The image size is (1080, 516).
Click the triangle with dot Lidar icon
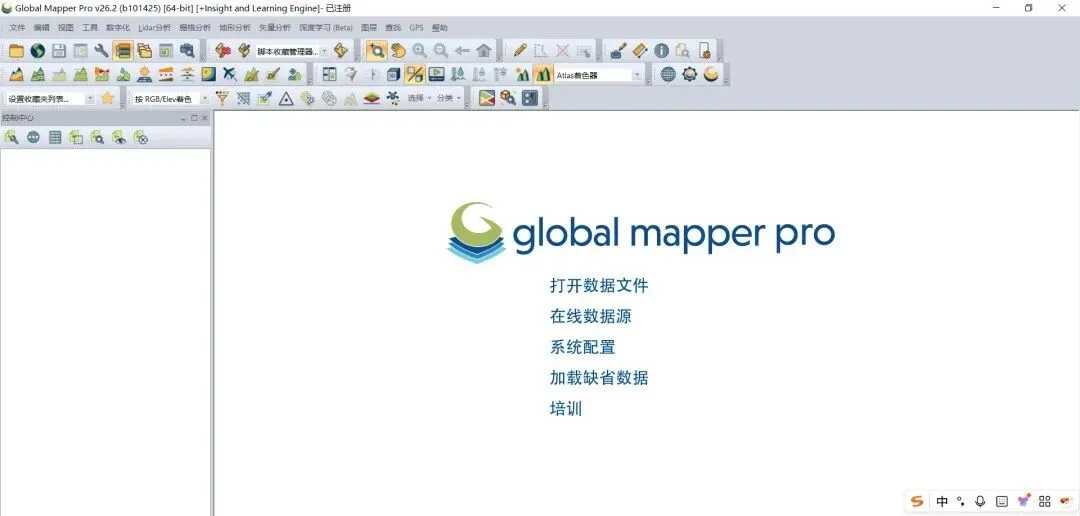click(286, 98)
